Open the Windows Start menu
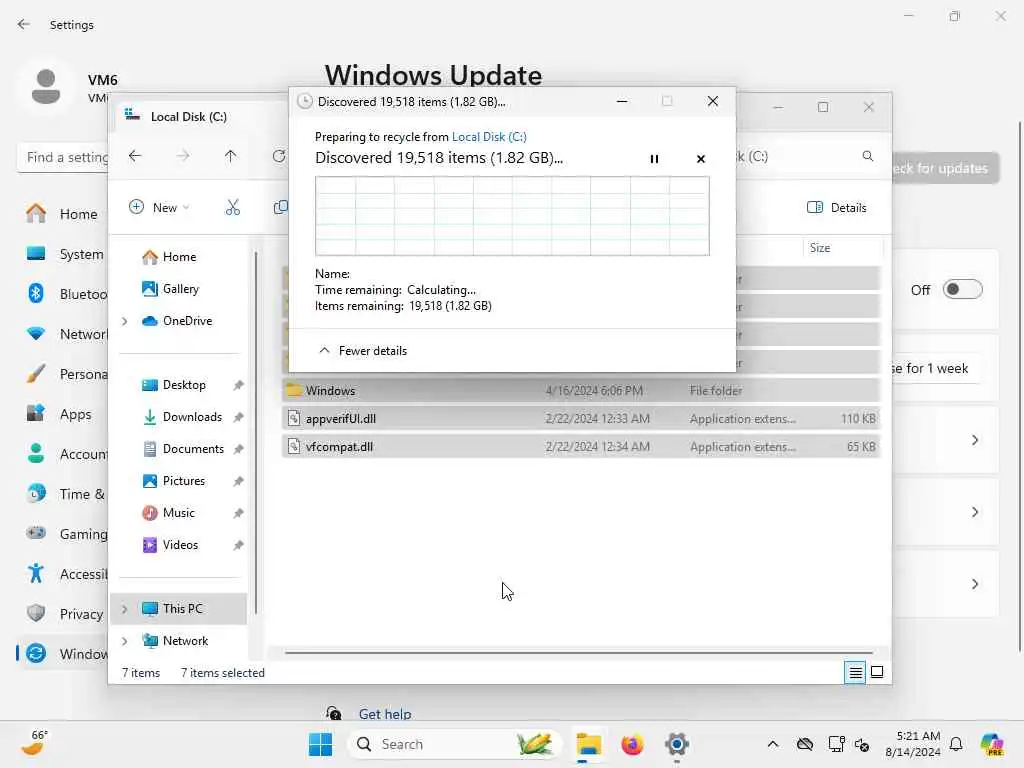 point(320,744)
